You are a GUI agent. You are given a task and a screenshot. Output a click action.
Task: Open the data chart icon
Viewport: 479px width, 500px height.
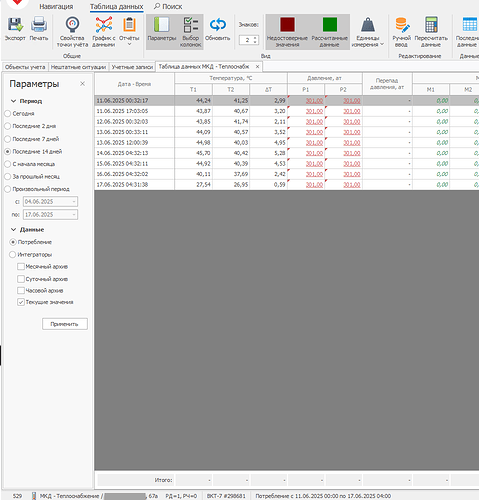point(104,25)
